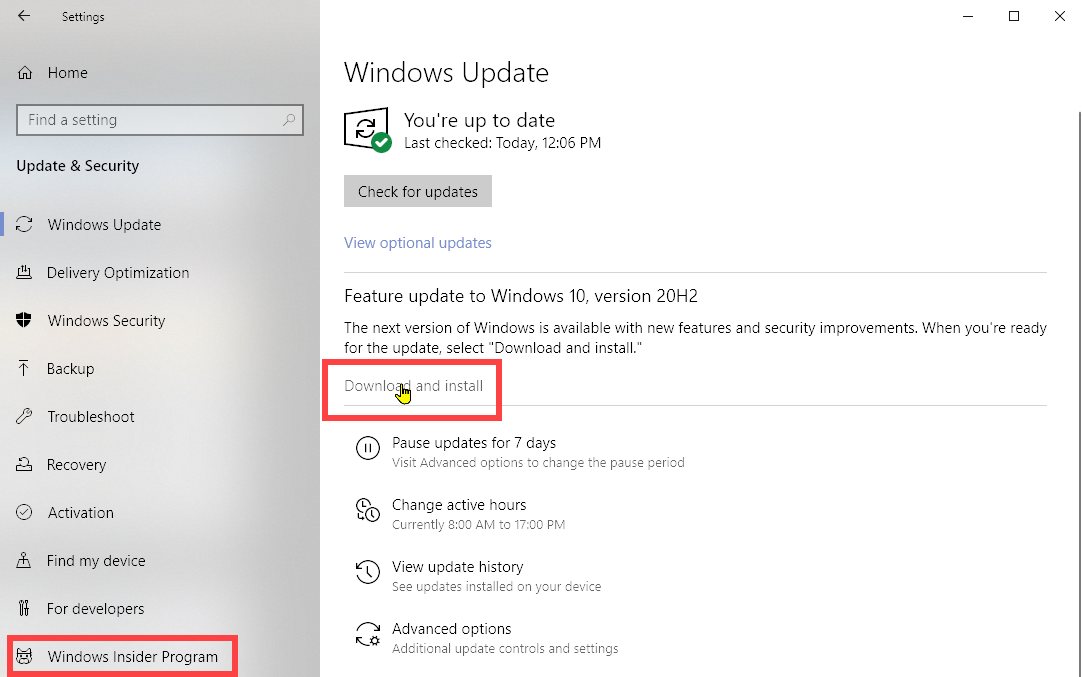Click the View update history clock icon
This screenshot has width=1083, height=677.
[367, 572]
